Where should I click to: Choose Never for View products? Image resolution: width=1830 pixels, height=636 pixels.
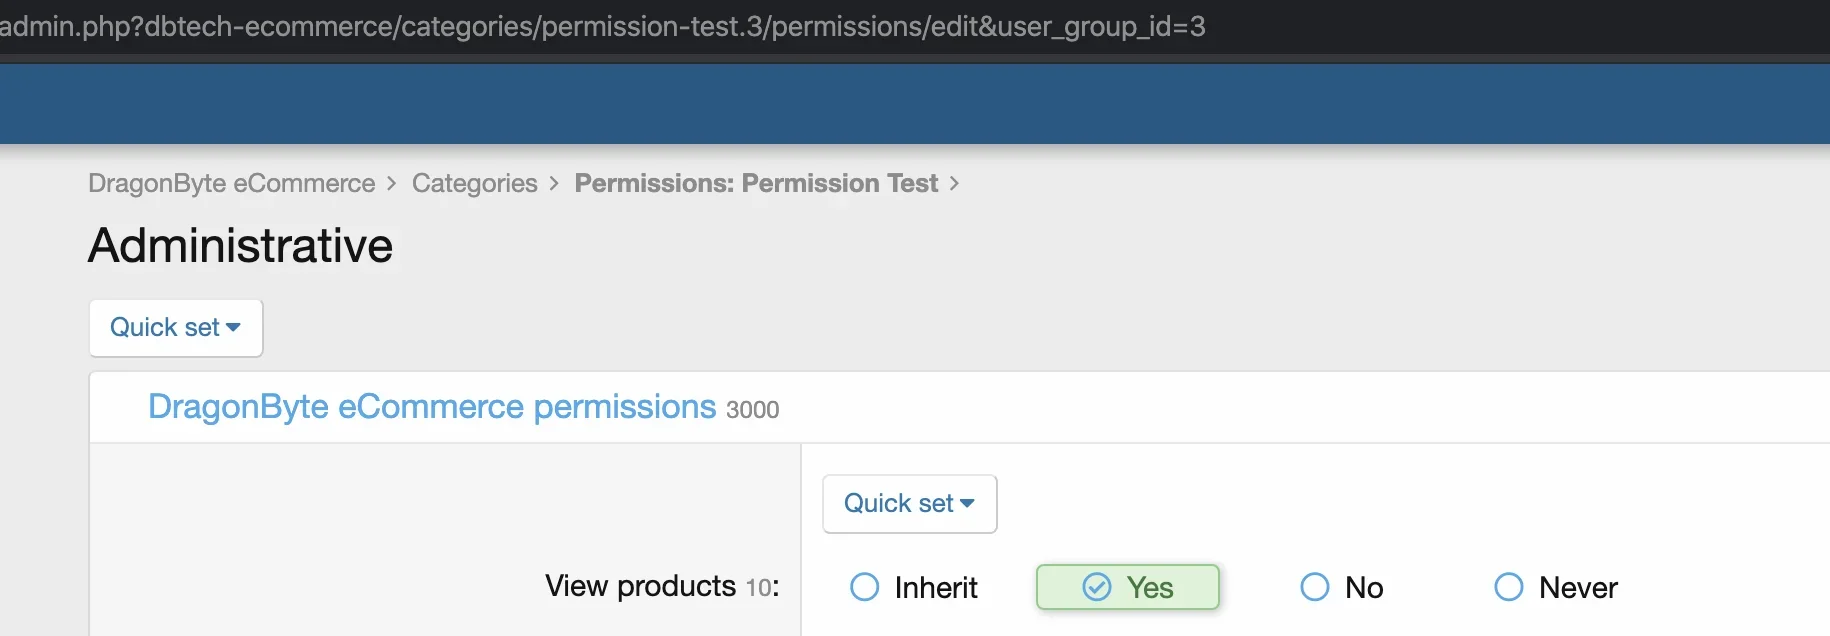1555,587
